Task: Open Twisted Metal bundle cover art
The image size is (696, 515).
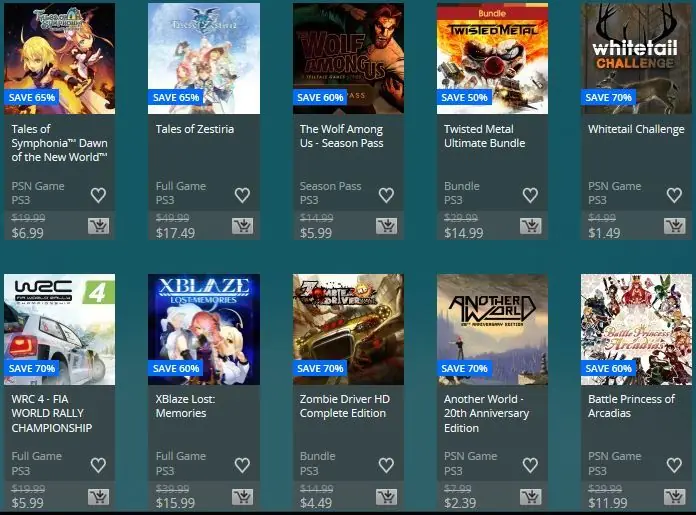Action: coord(492,59)
